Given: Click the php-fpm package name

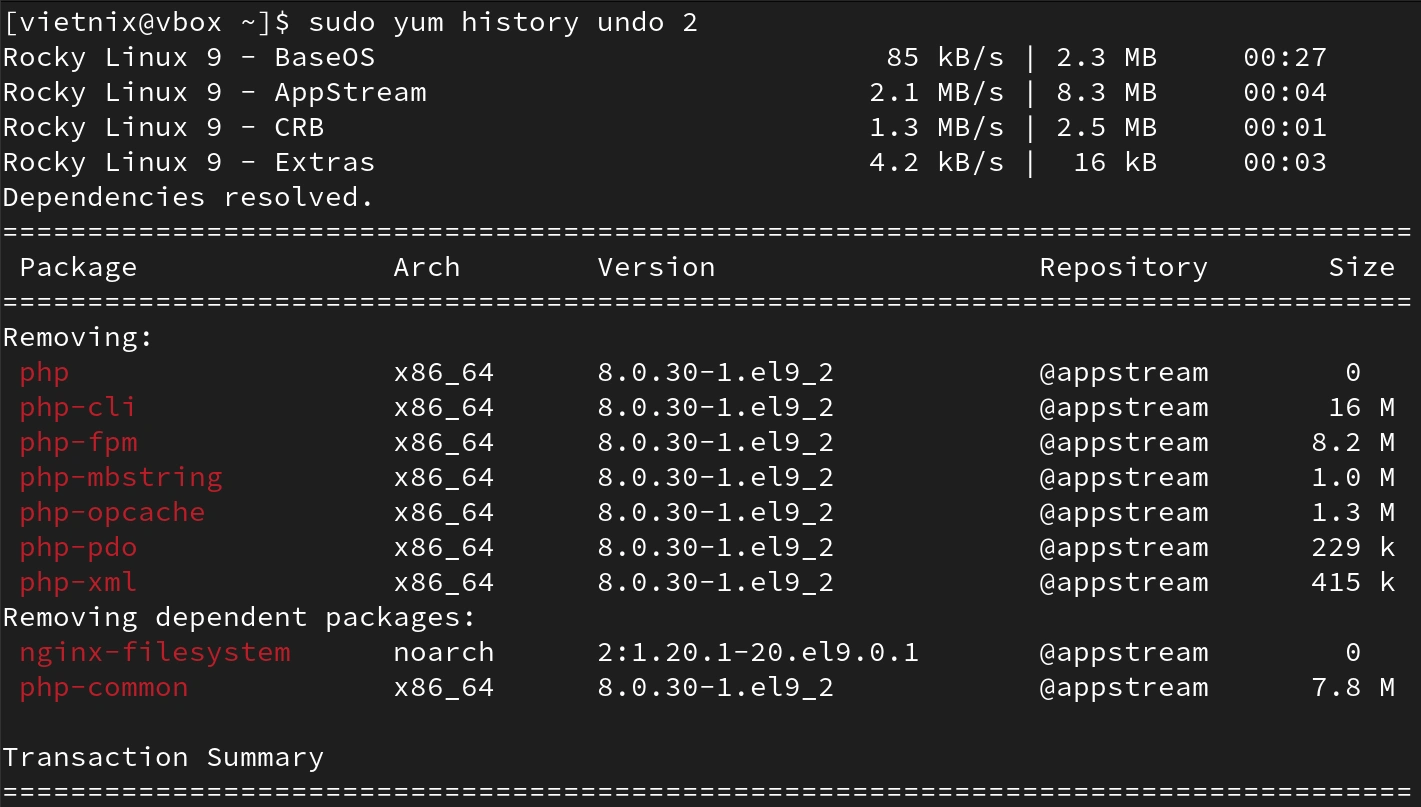Looking at the screenshot, I should (78, 443).
